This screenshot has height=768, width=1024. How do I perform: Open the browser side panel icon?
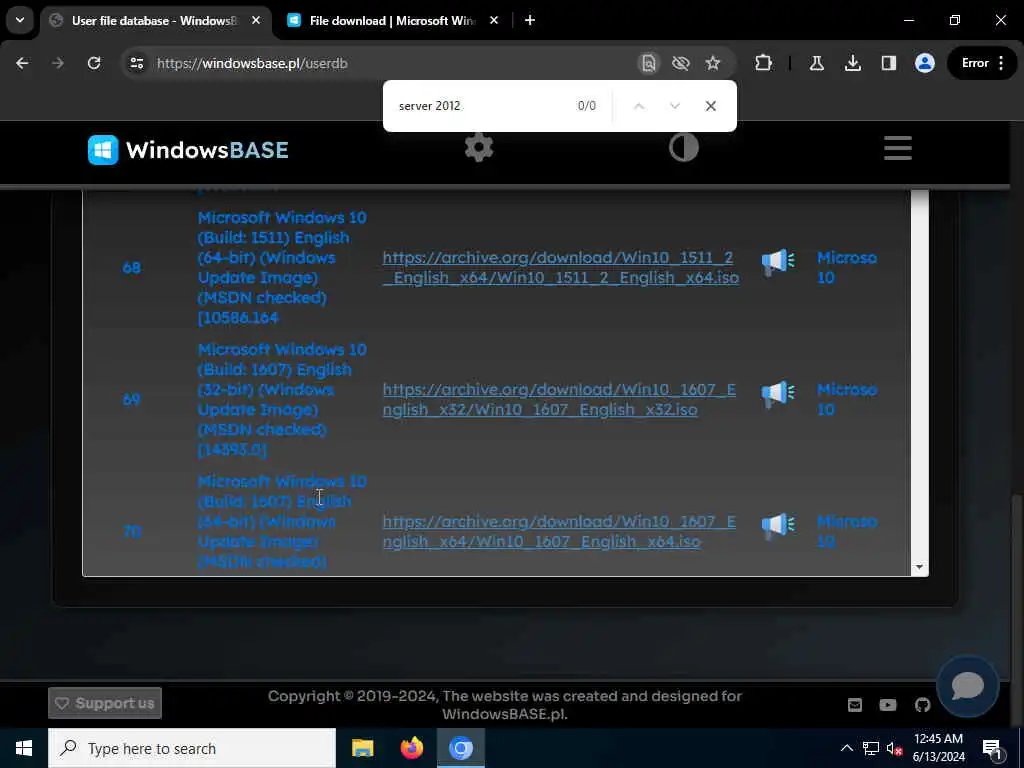click(x=888, y=63)
